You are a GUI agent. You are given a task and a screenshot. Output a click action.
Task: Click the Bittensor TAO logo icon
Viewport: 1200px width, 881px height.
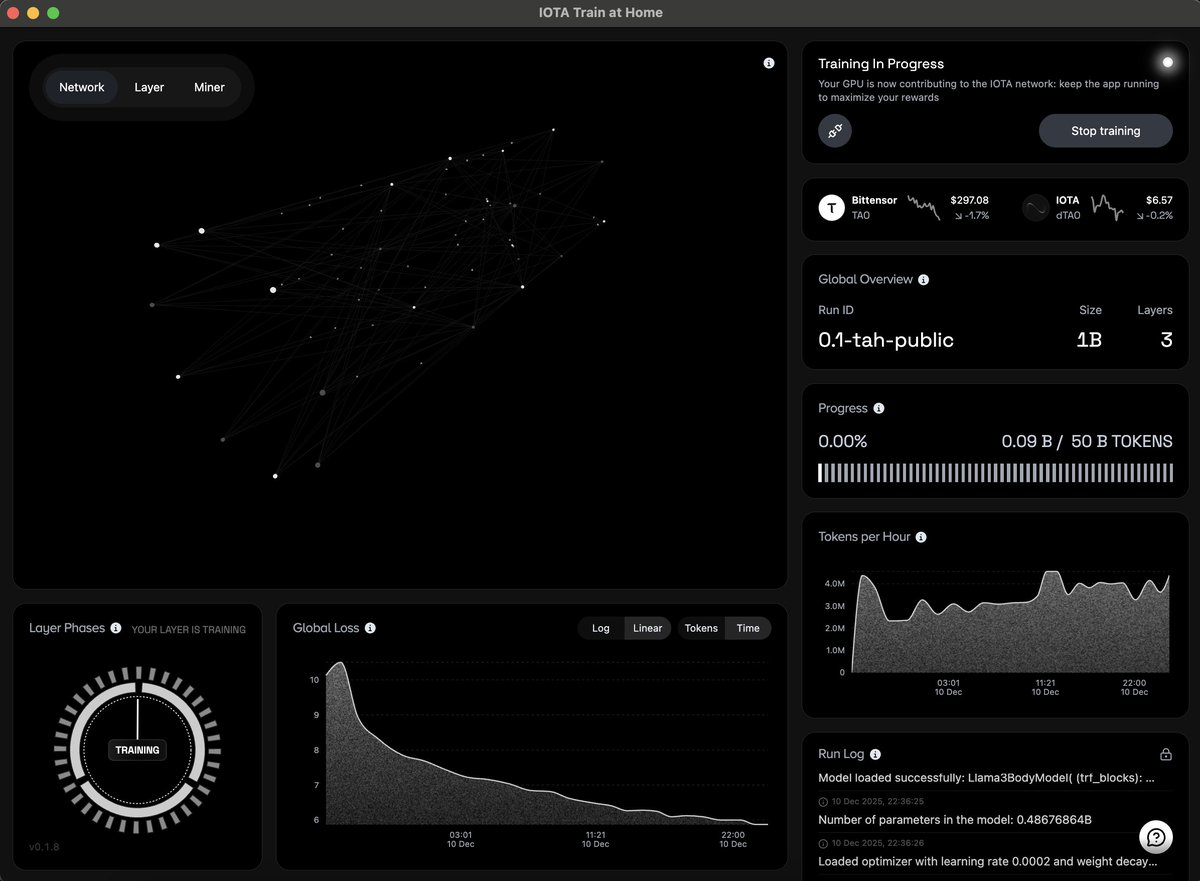click(832, 208)
